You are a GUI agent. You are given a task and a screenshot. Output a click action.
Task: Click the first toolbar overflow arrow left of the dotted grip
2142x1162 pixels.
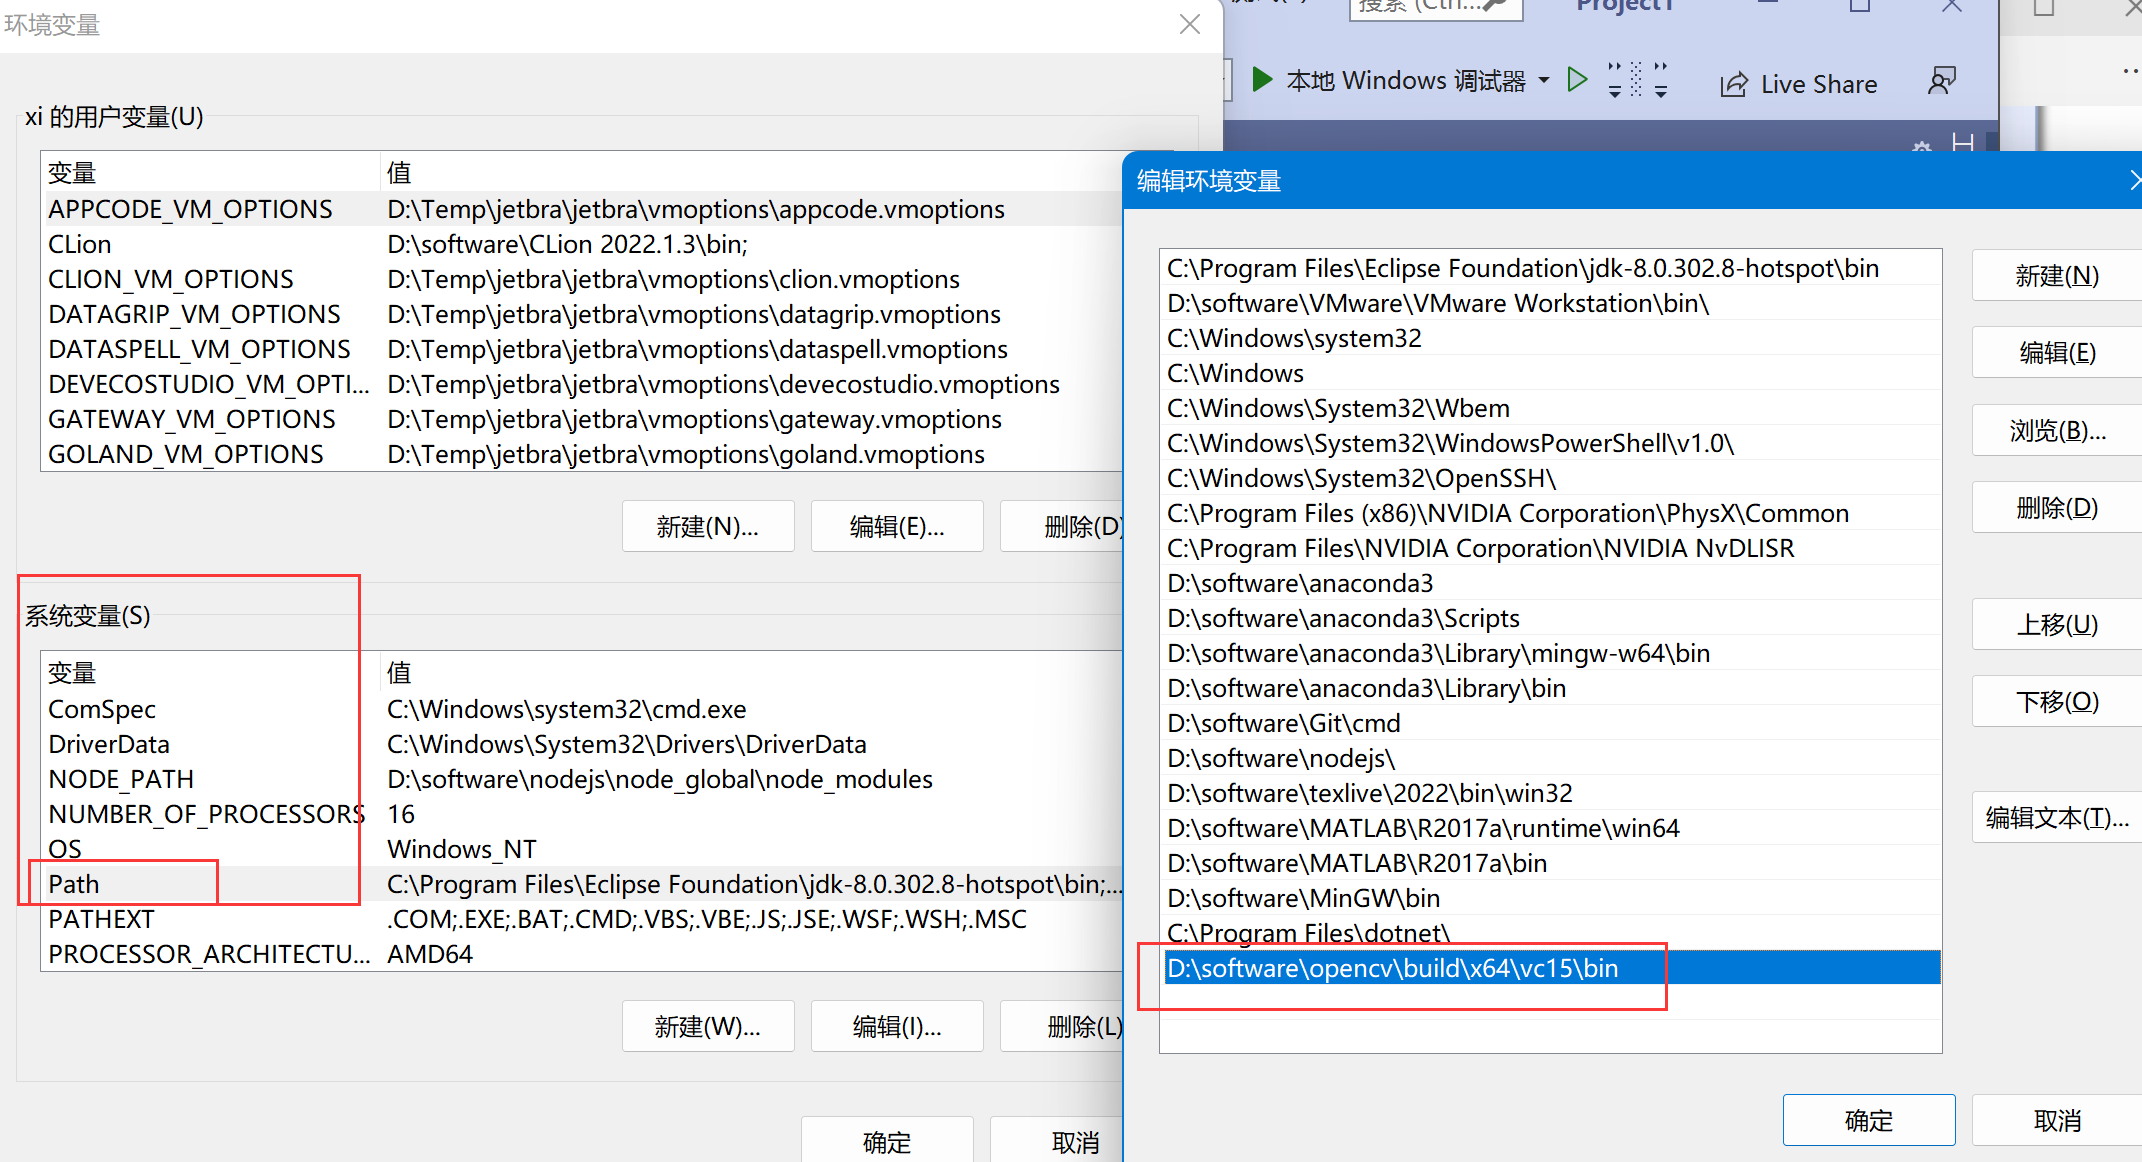1614,80
